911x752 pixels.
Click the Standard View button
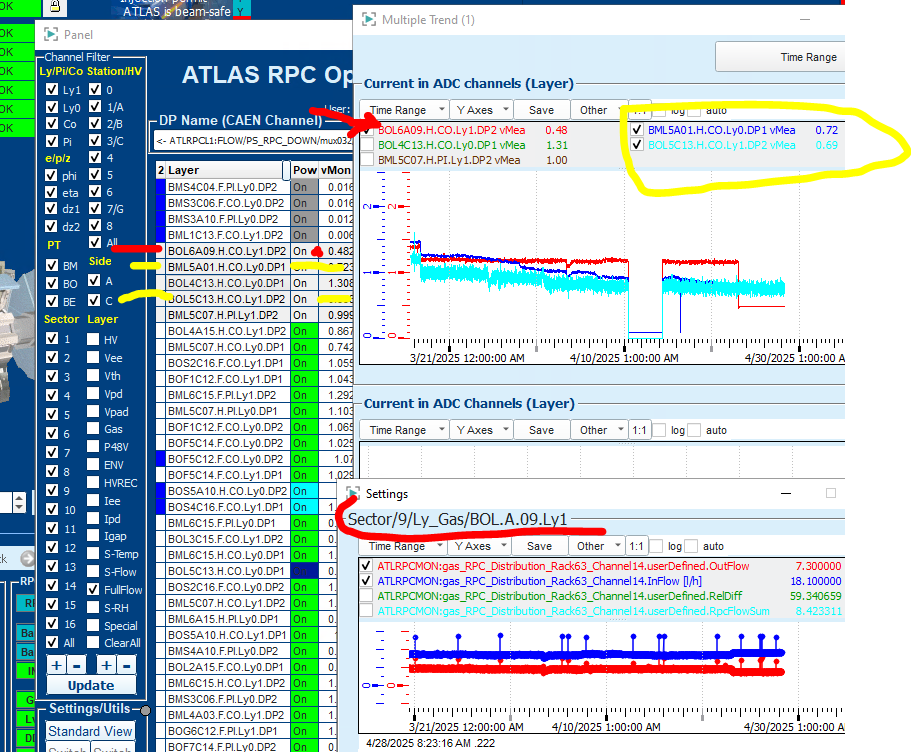coord(90,731)
